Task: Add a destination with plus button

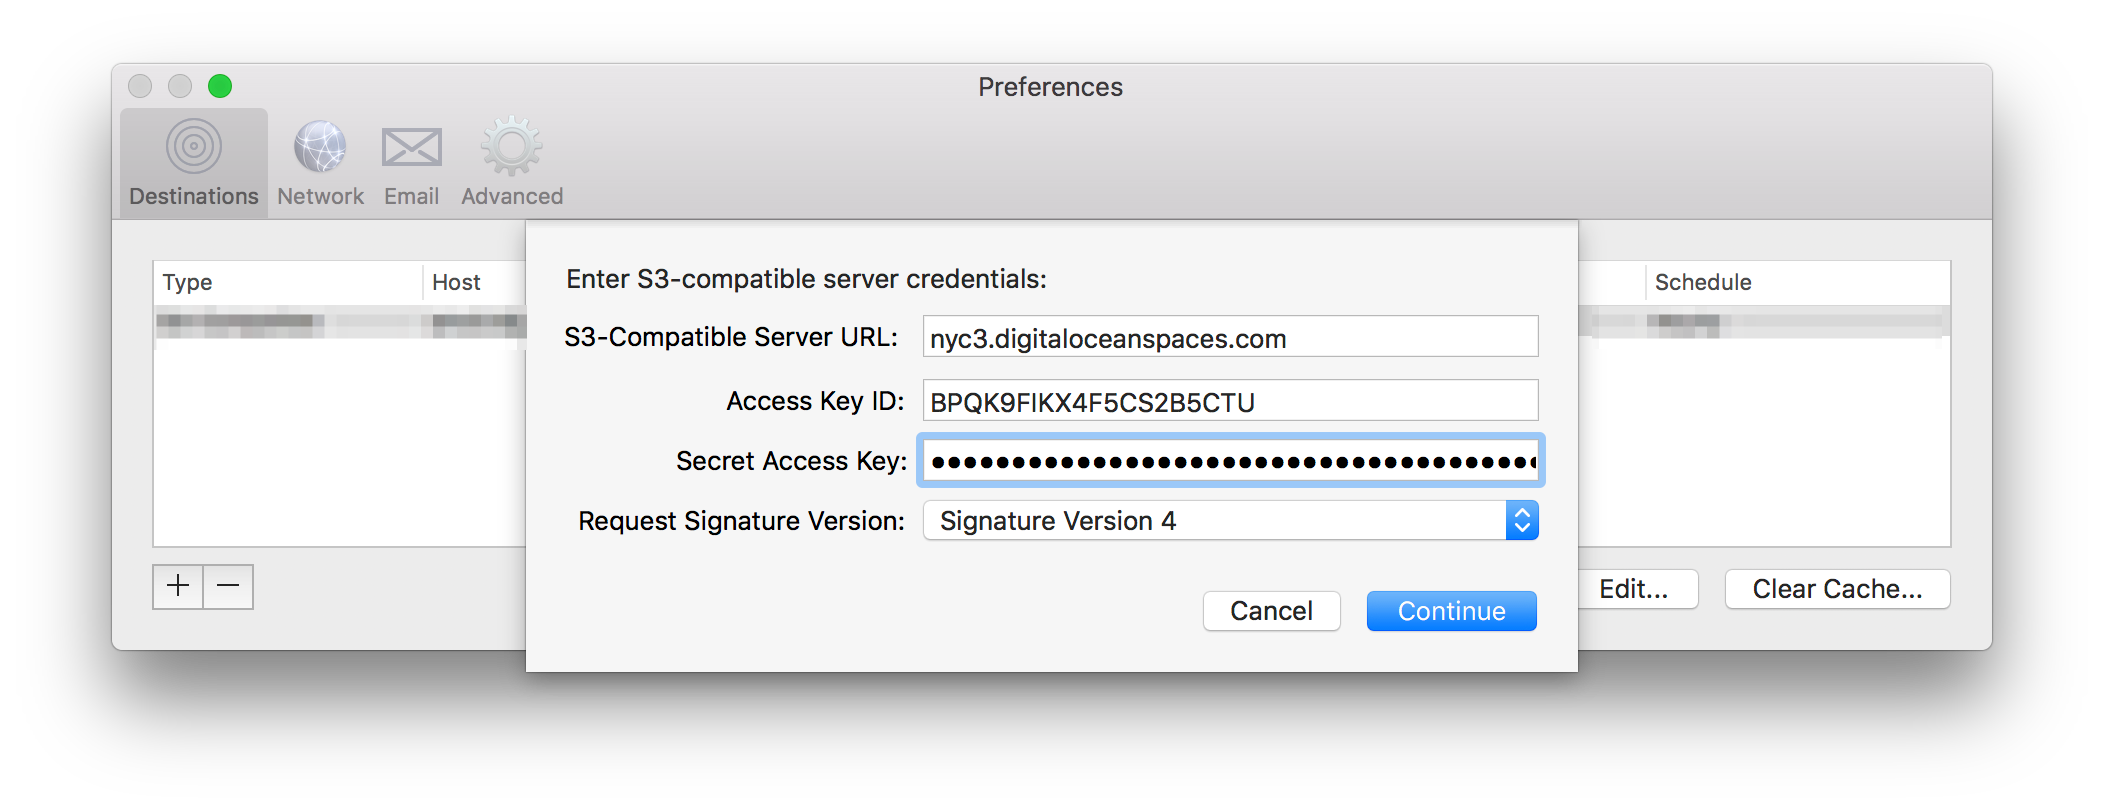Action: [178, 586]
